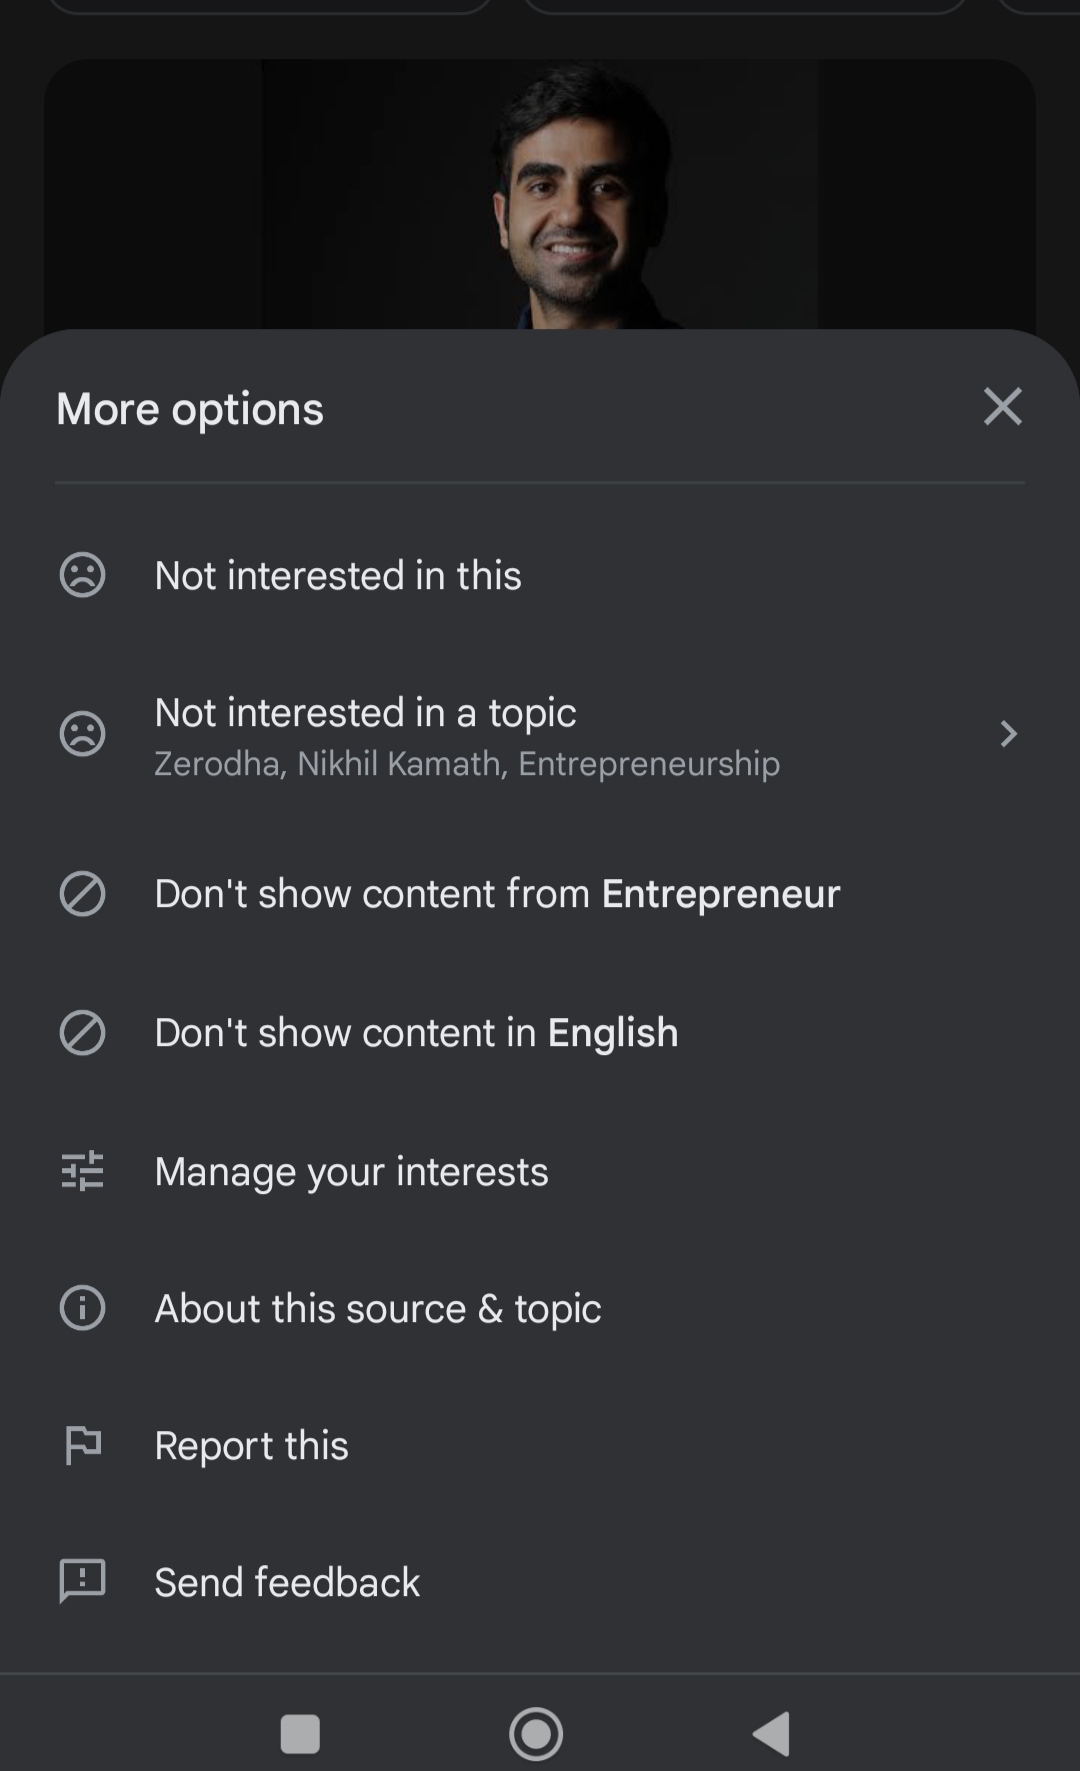Choose Don't show content from Entrepreneur
The width and height of the screenshot is (1080, 1771).
497,893
